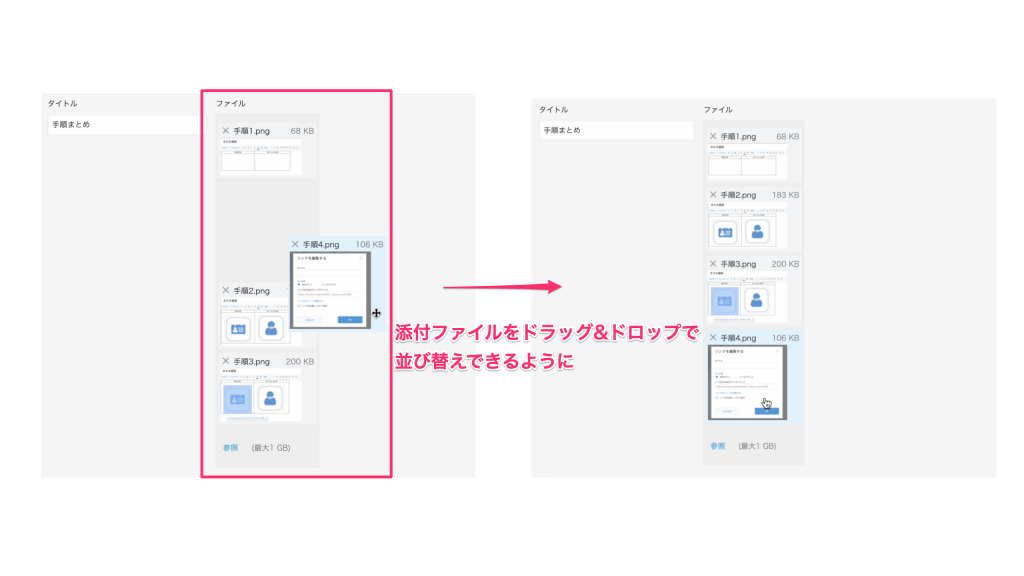Viewport: 1024px width, 576px height.
Task: Open the 手順3.png thumbnail in the left panel
Action: click(x=261, y=395)
